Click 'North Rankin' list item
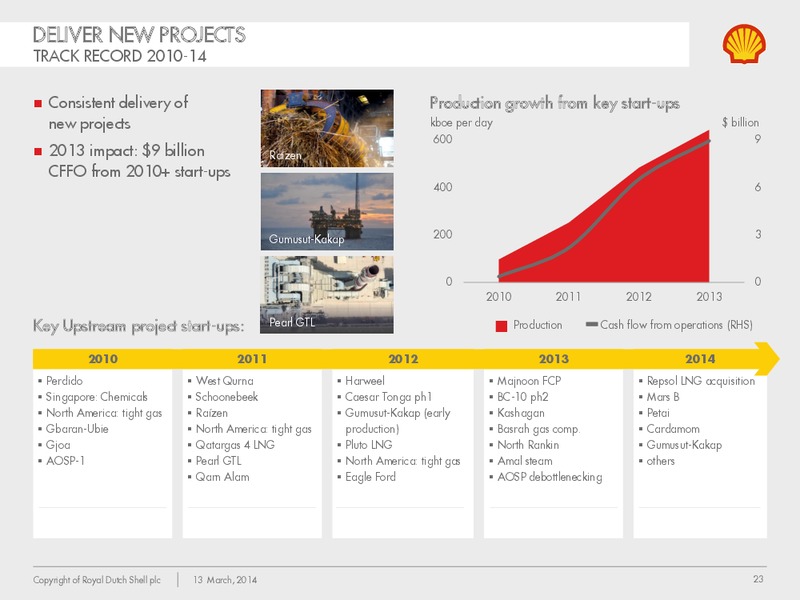Screen dimensions: 800x600 [528, 445]
